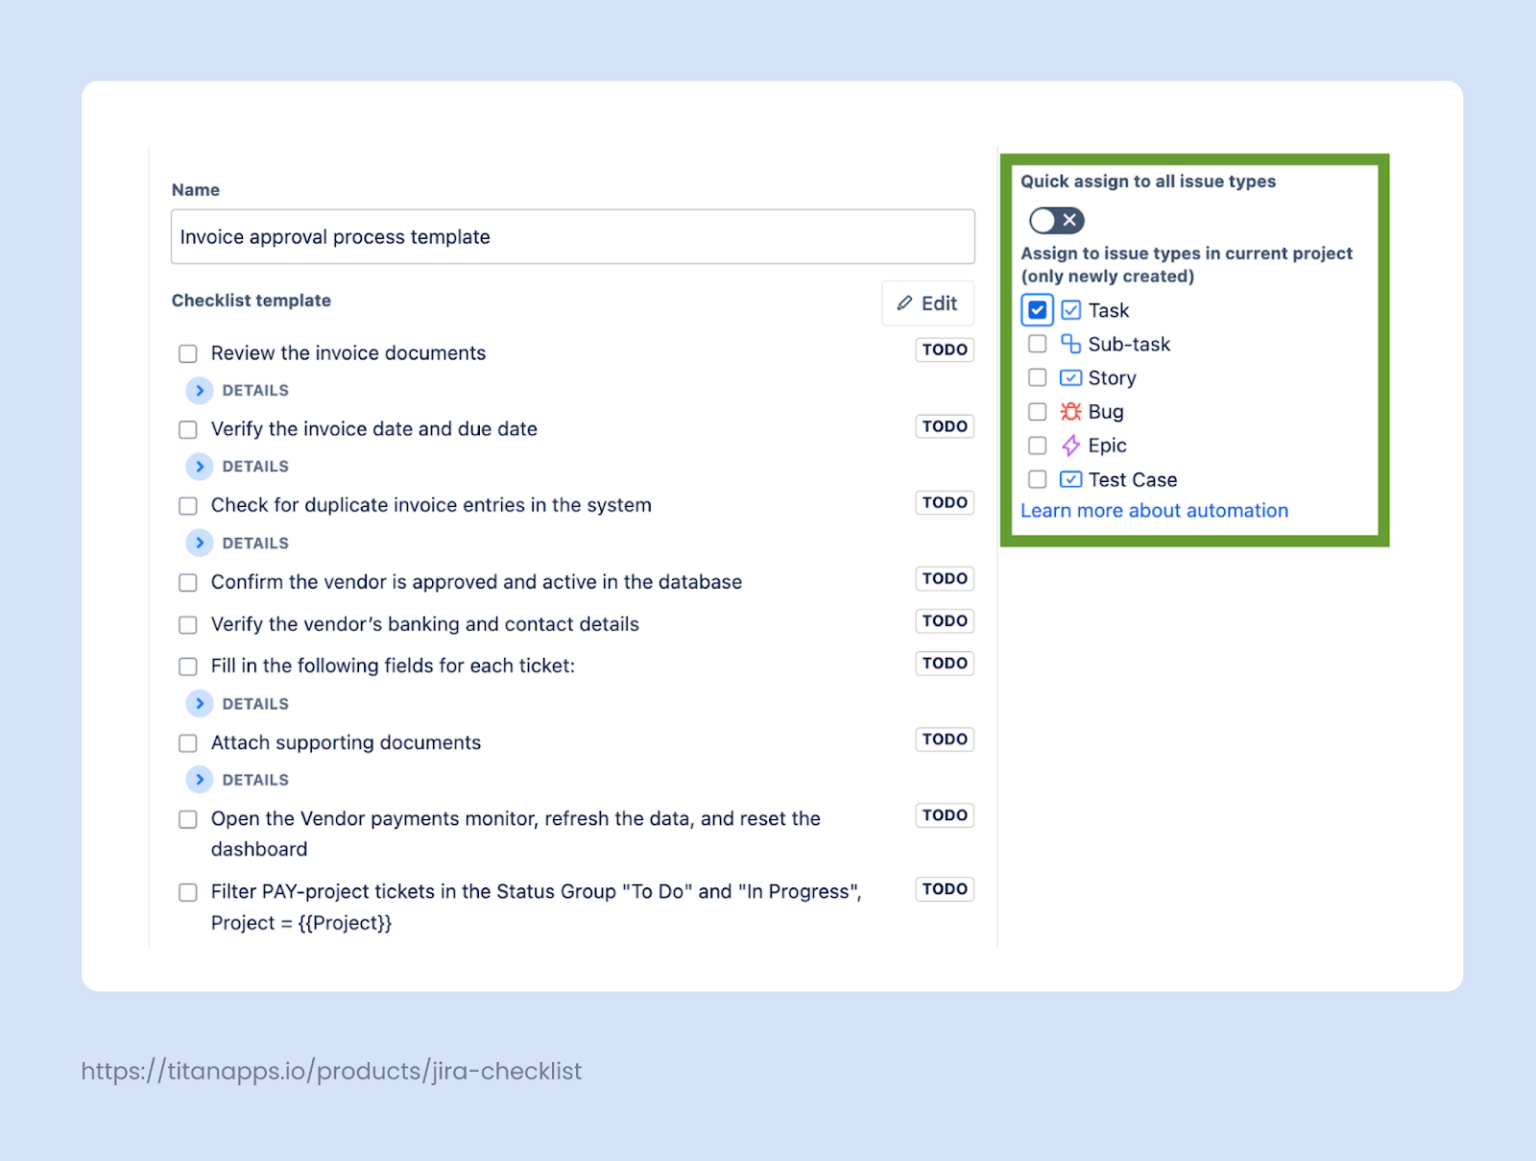Check the Story checkbox
1536x1161 pixels.
pyautogui.click(x=1038, y=378)
